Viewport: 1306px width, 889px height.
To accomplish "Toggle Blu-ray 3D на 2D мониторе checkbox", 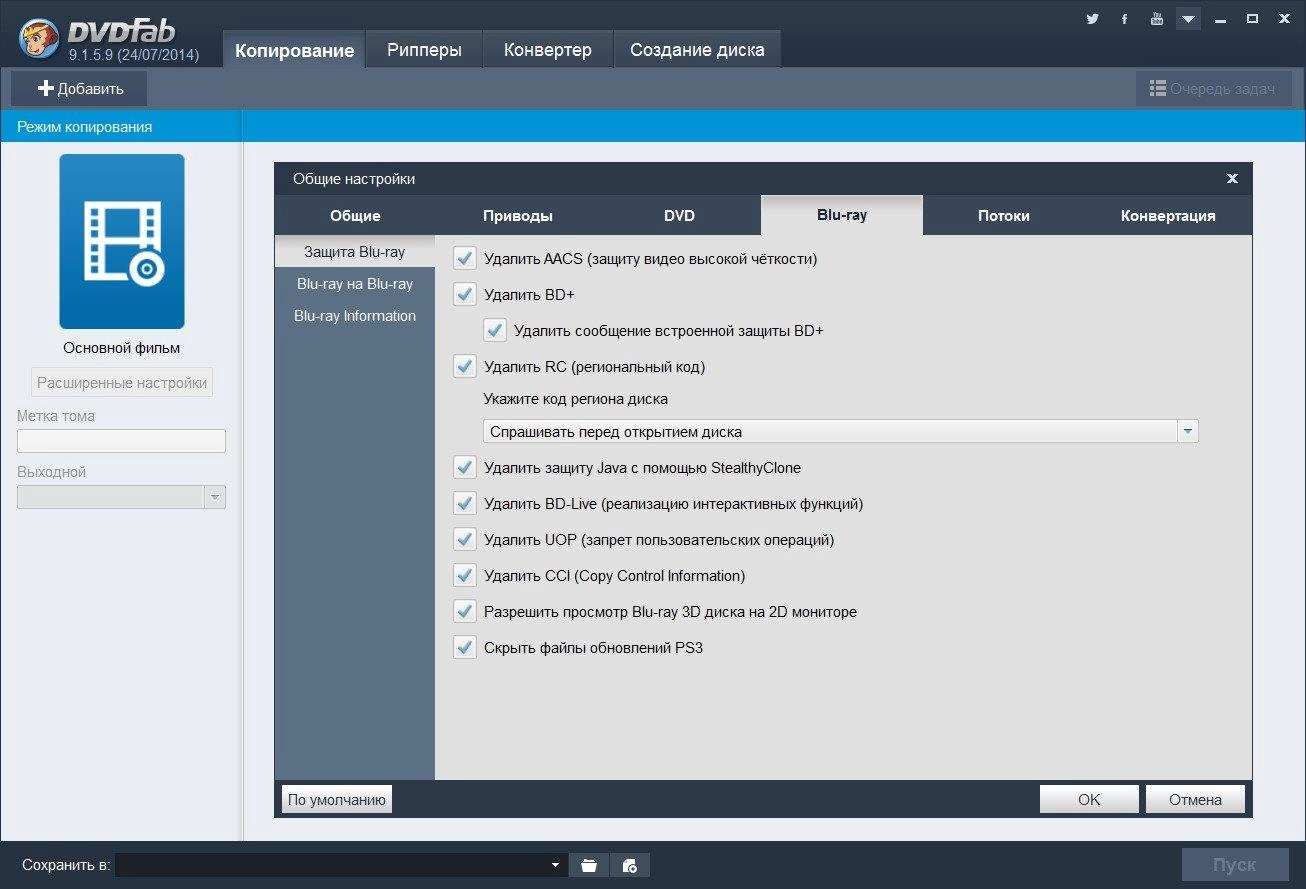I will pos(464,612).
